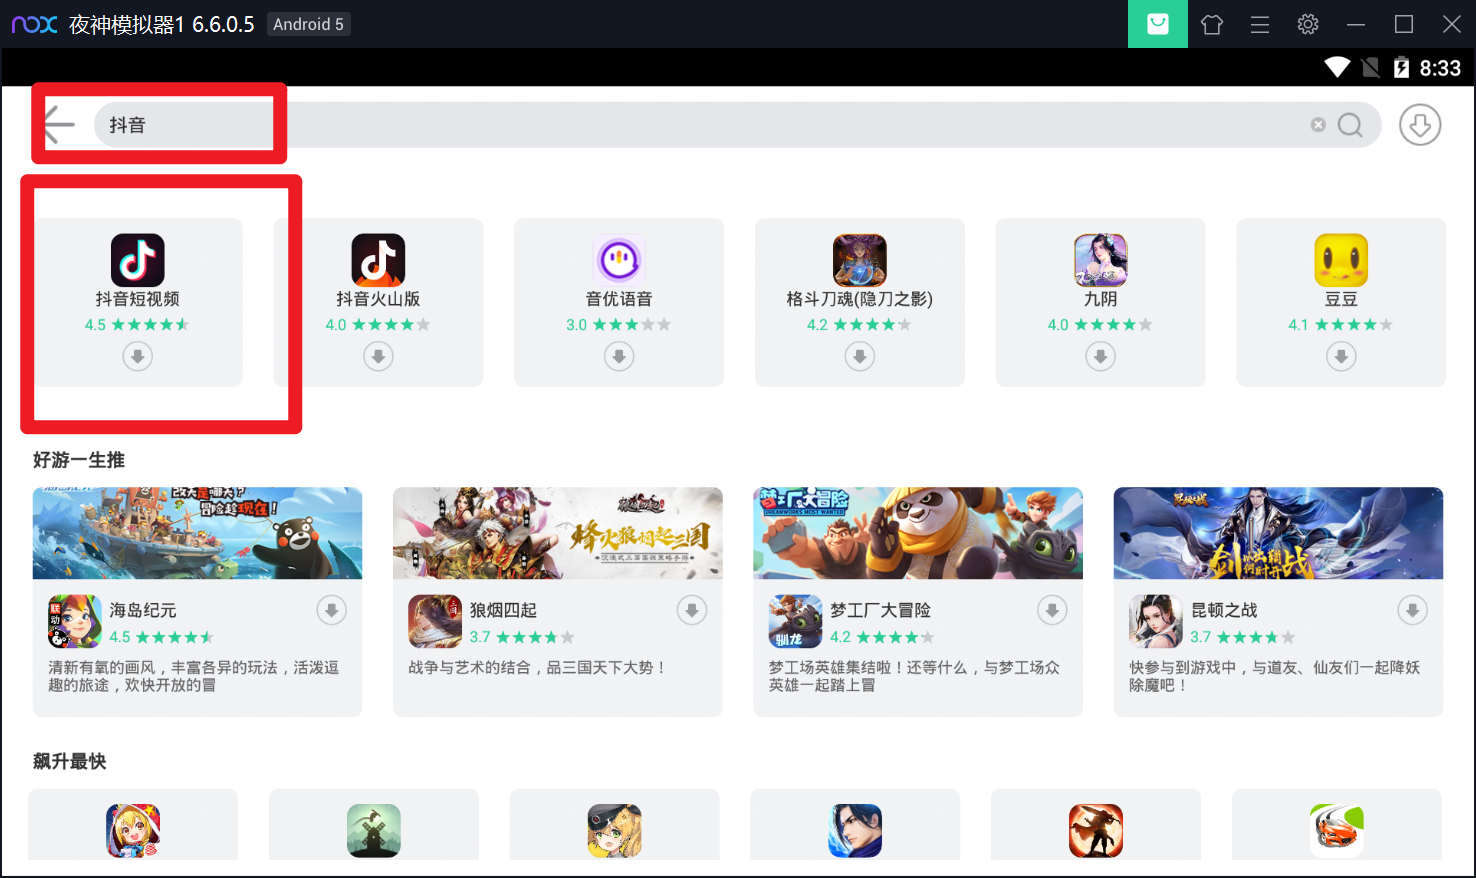1476x878 pixels.
Task: Open the windmill silhouette game icon under 飙升最快
Action: pyautogui.click(x=374, y=831)
